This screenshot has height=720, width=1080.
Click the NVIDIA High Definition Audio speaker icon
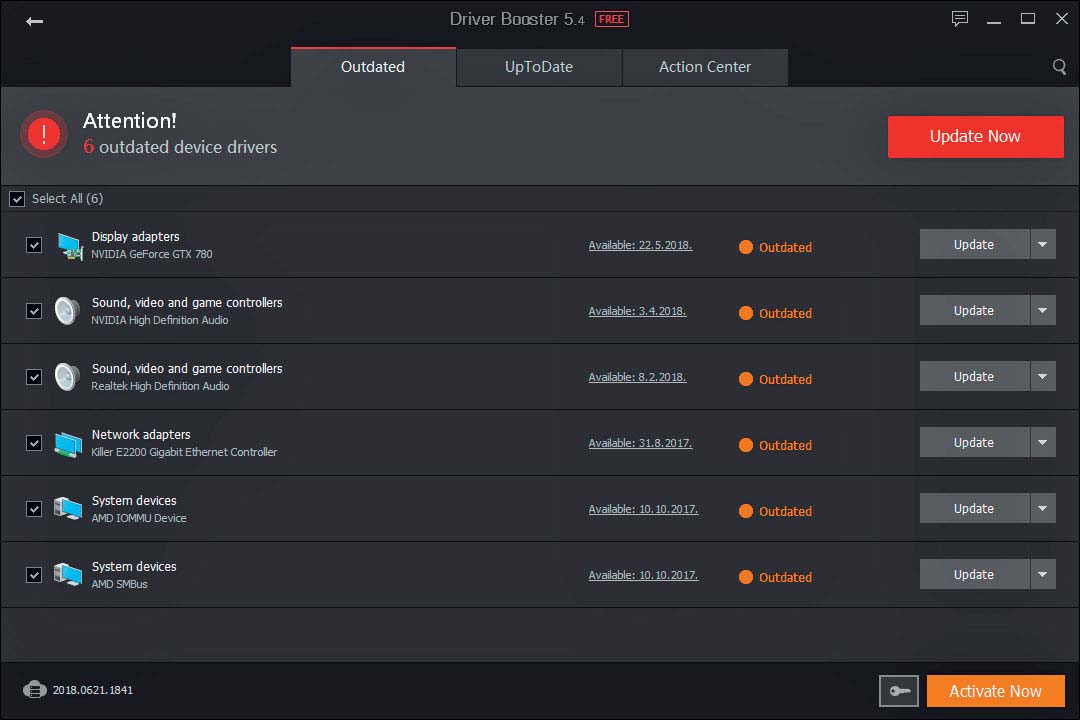tap(67, 311)
